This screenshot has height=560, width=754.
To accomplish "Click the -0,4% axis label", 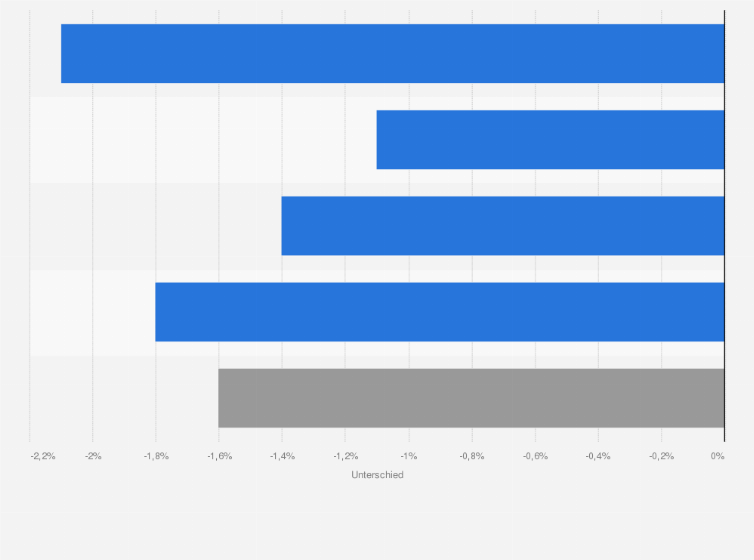I will (x=598, y=456).
